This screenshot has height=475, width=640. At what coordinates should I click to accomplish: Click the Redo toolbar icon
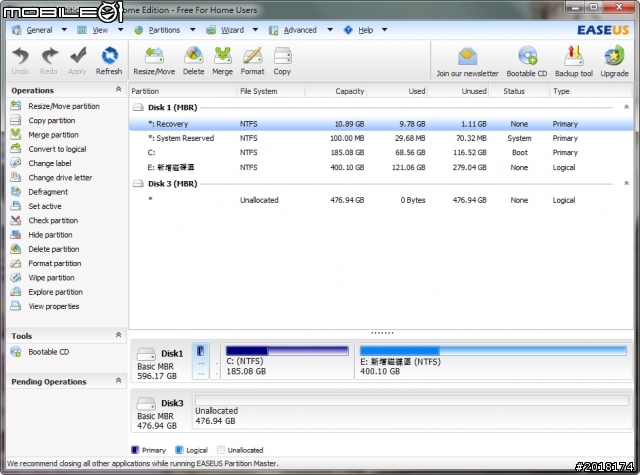49,60
